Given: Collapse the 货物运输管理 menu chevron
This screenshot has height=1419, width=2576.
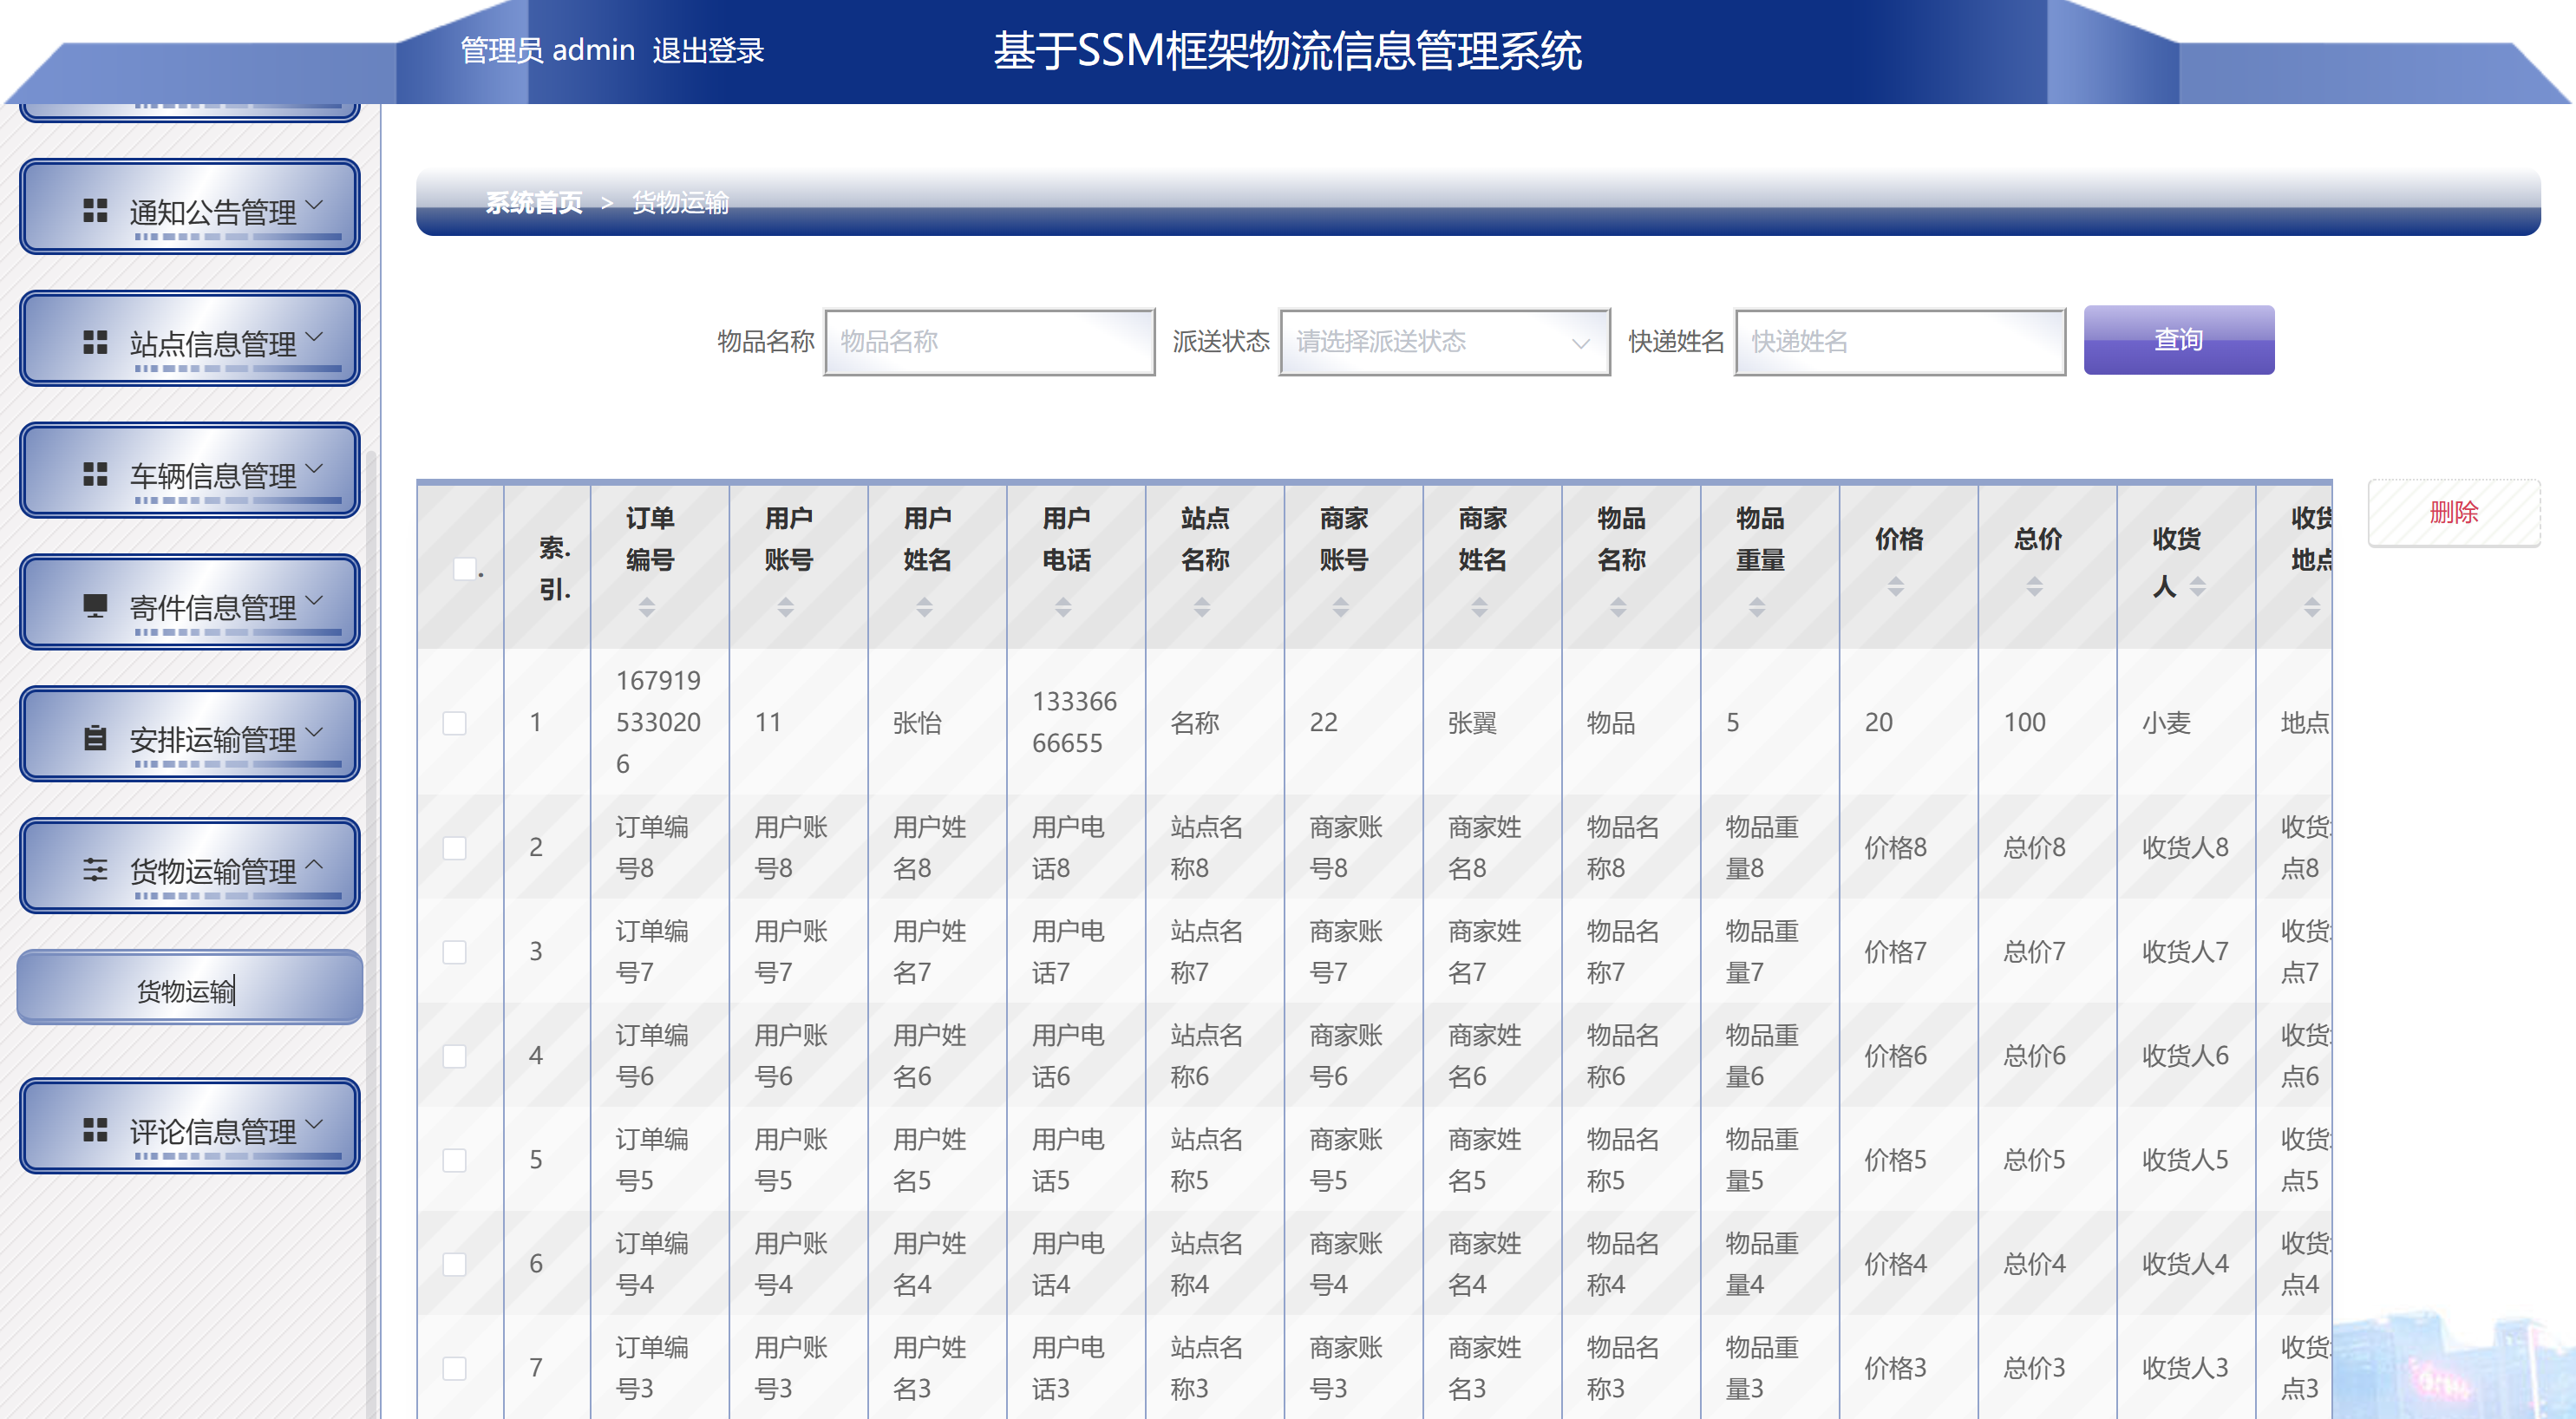Looking at the screenshot, I should point(315,865).
